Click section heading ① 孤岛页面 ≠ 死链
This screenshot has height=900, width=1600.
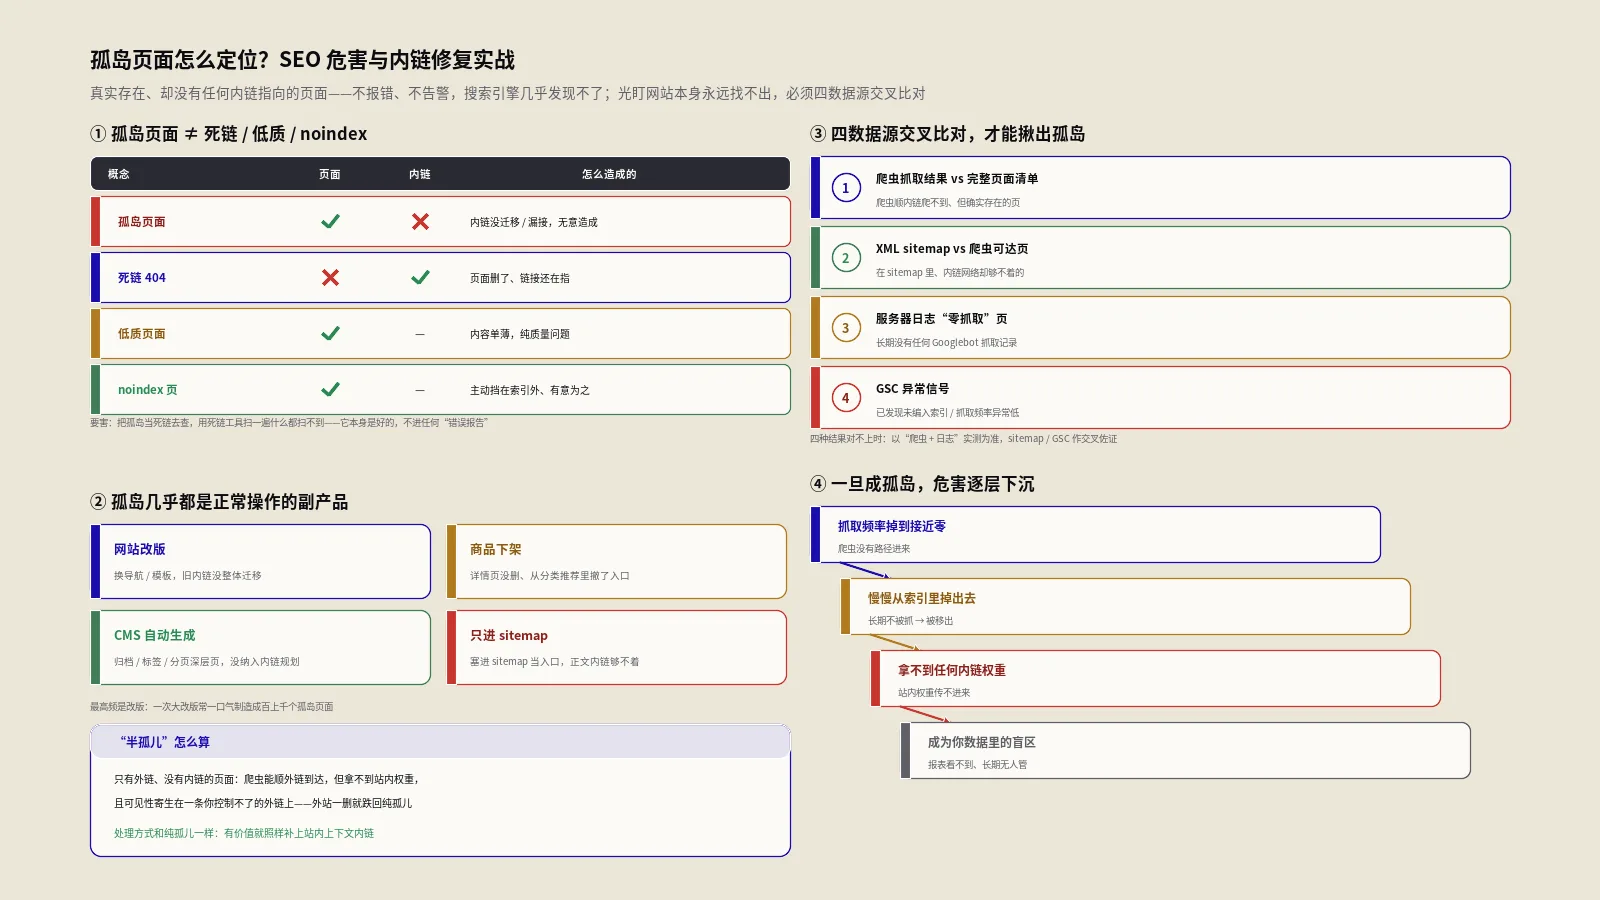[x=229, y=134]
